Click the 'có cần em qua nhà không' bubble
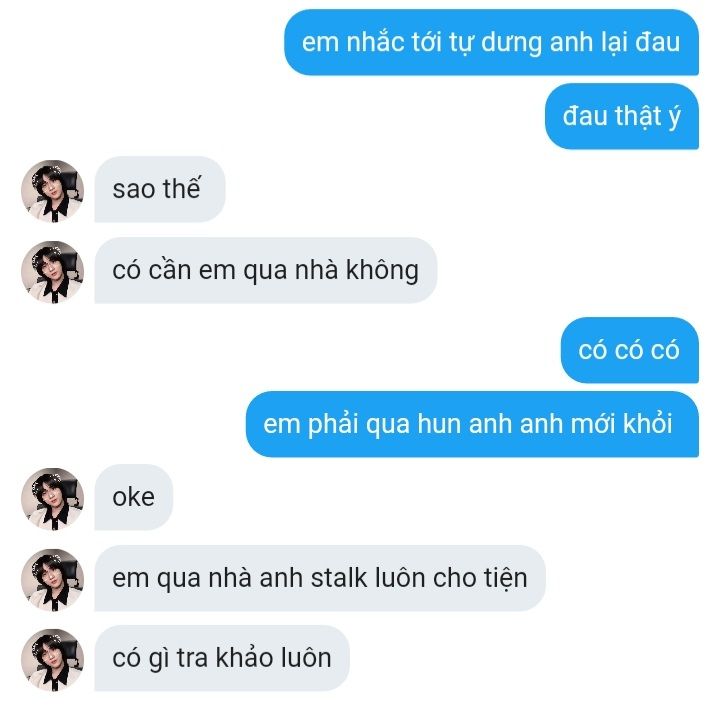720x713 pixels. [x=266, y=270]
